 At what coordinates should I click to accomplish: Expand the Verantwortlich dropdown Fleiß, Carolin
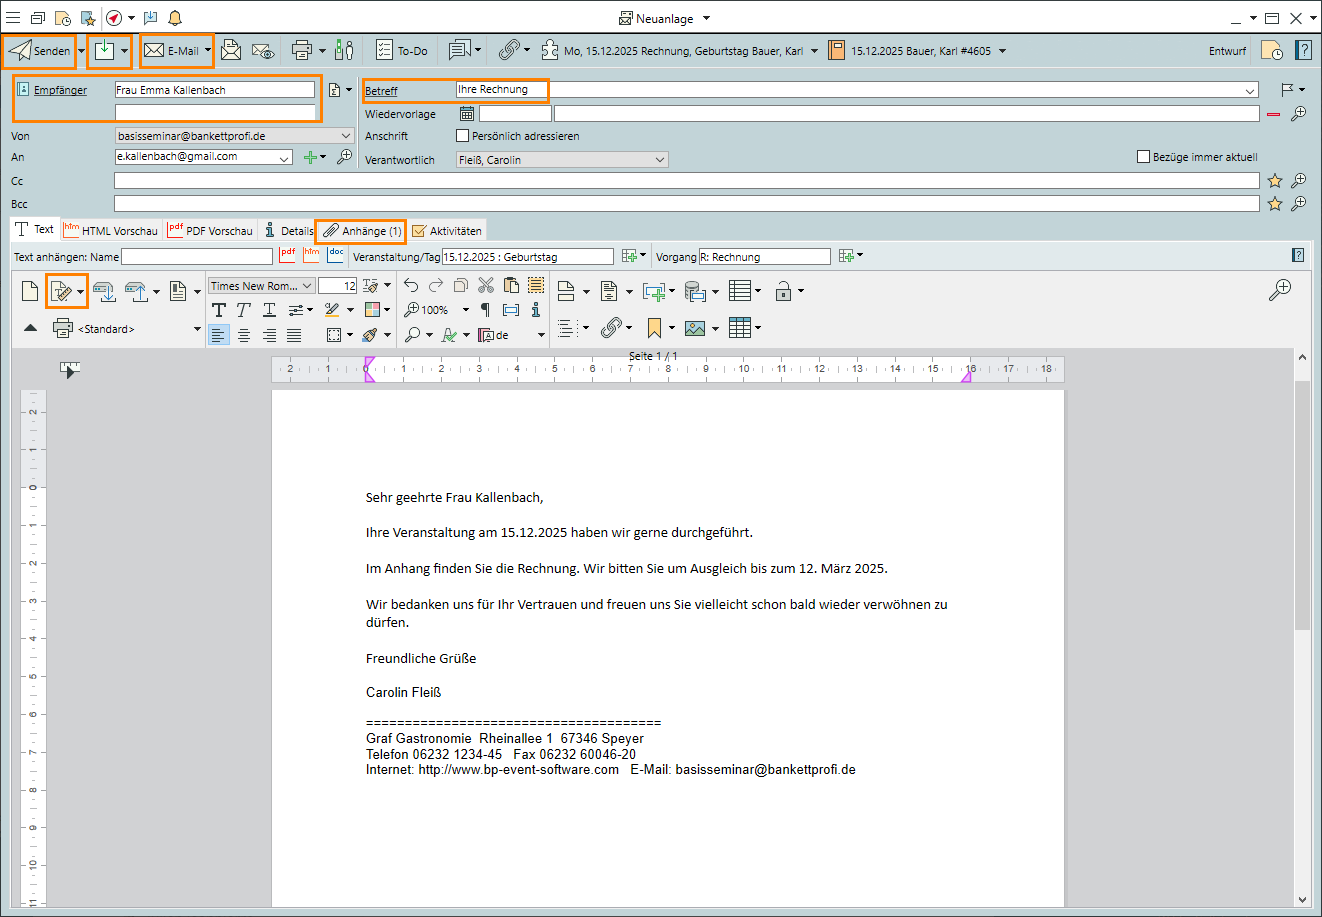(660, 160)
